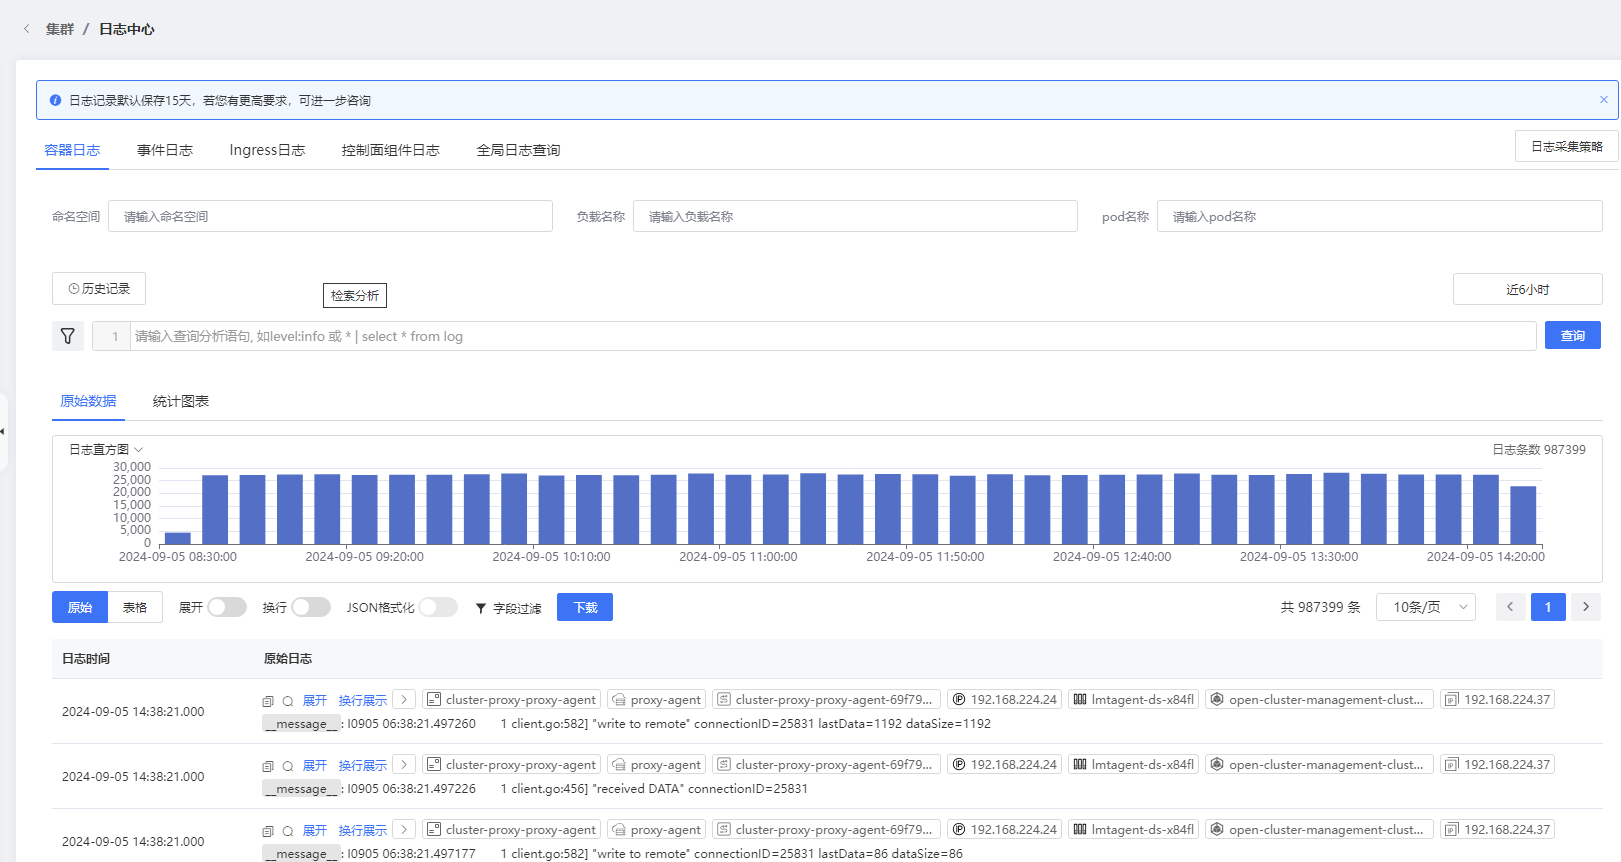The image size is (1621, 862).
Task: Click the 下载 download button
Action: pos(585,607)
